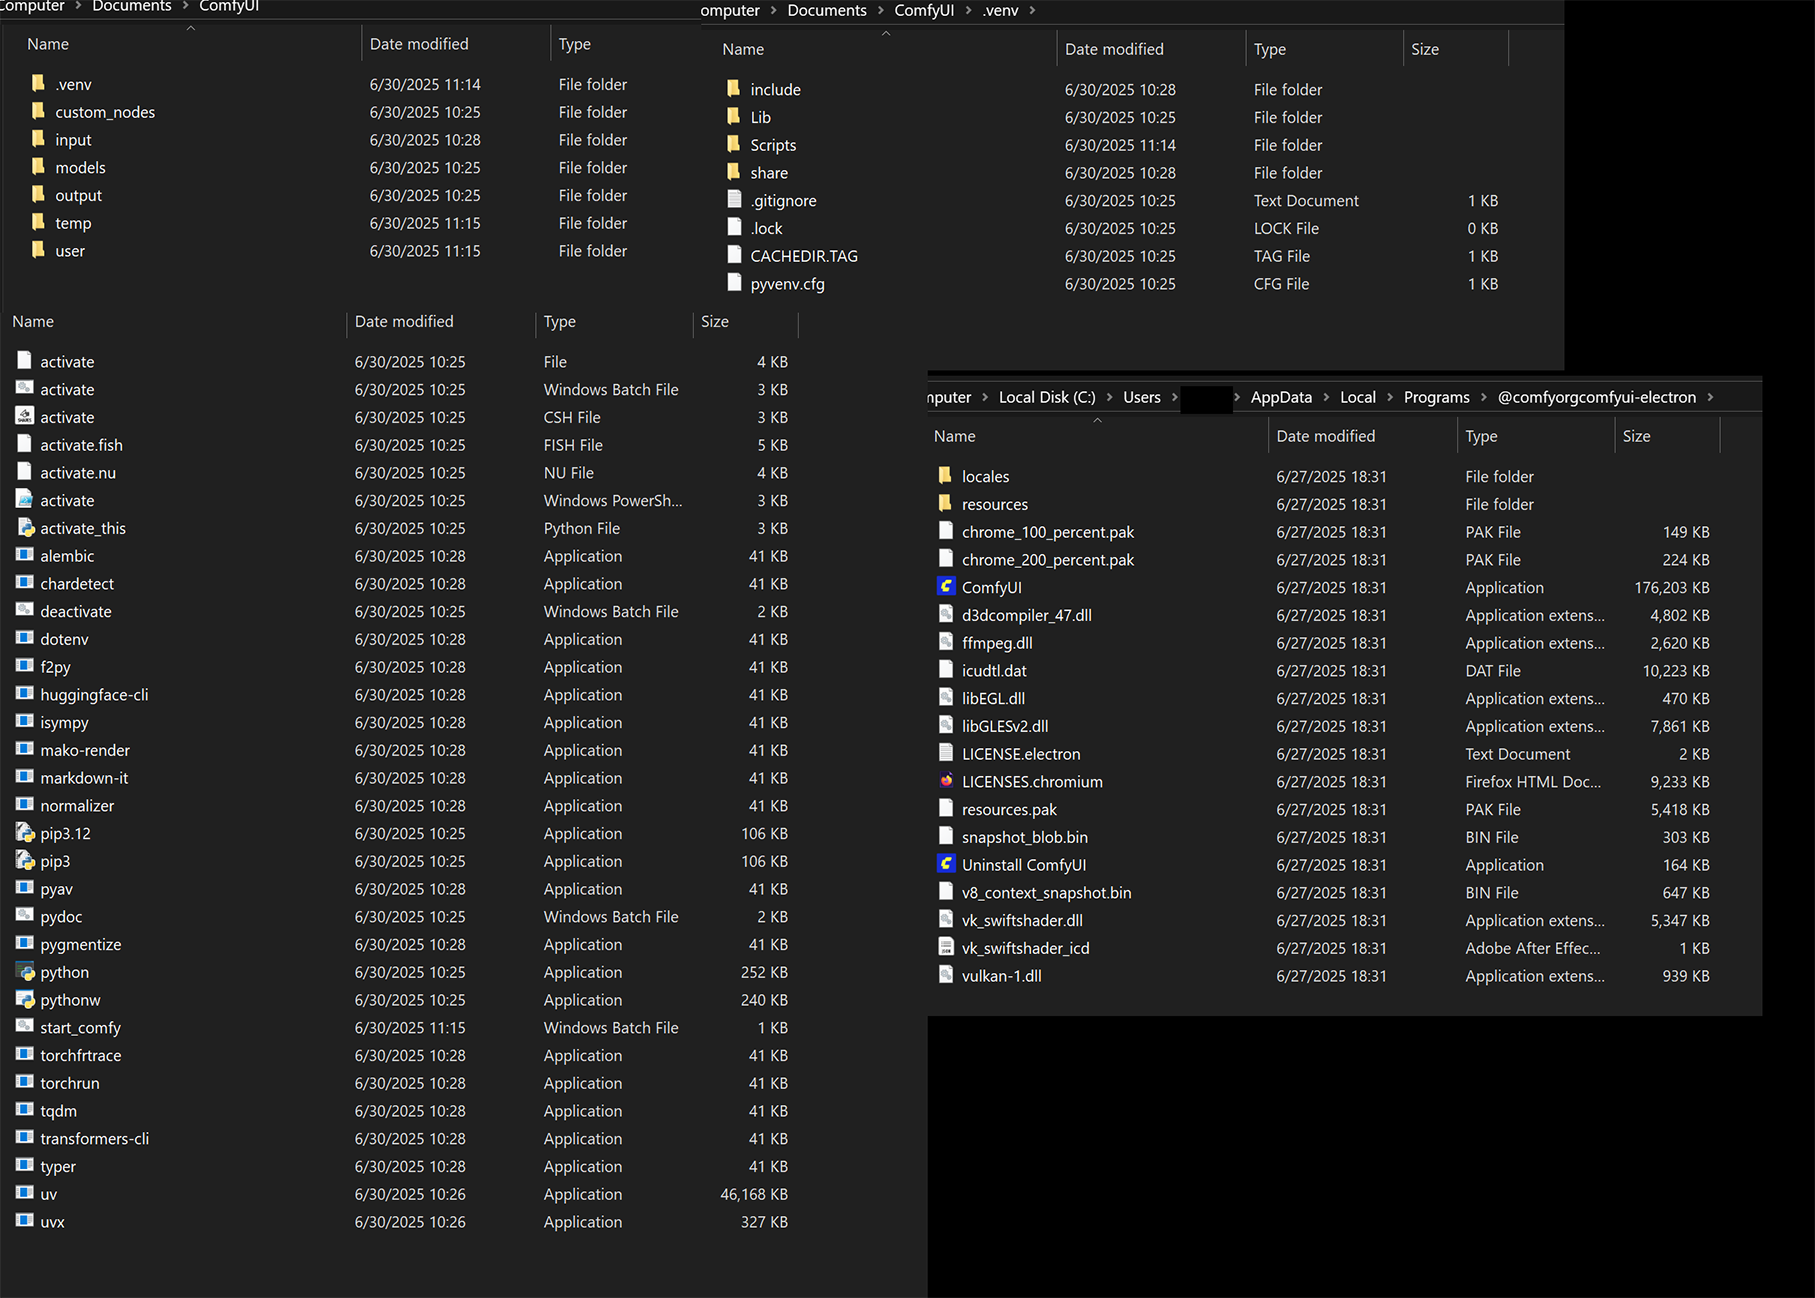Select the uv application icon sized 46,168 KB

point(25,1193)
